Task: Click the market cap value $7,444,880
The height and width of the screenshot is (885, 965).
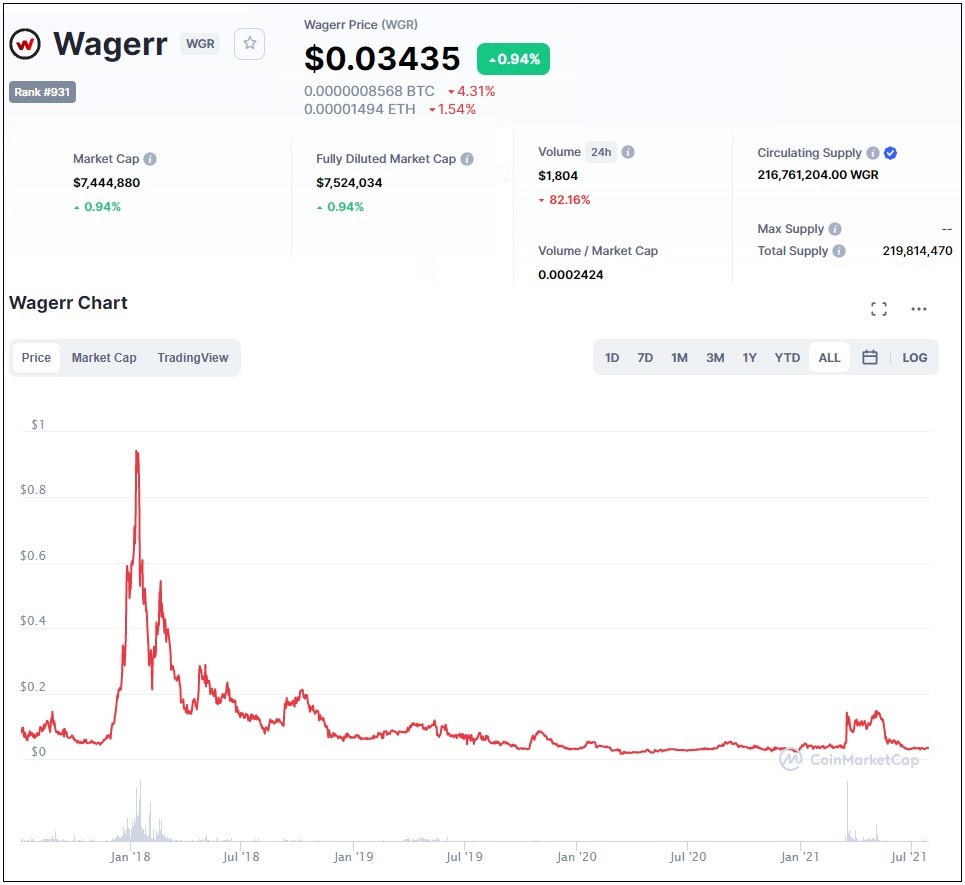Action: [106, 183]
